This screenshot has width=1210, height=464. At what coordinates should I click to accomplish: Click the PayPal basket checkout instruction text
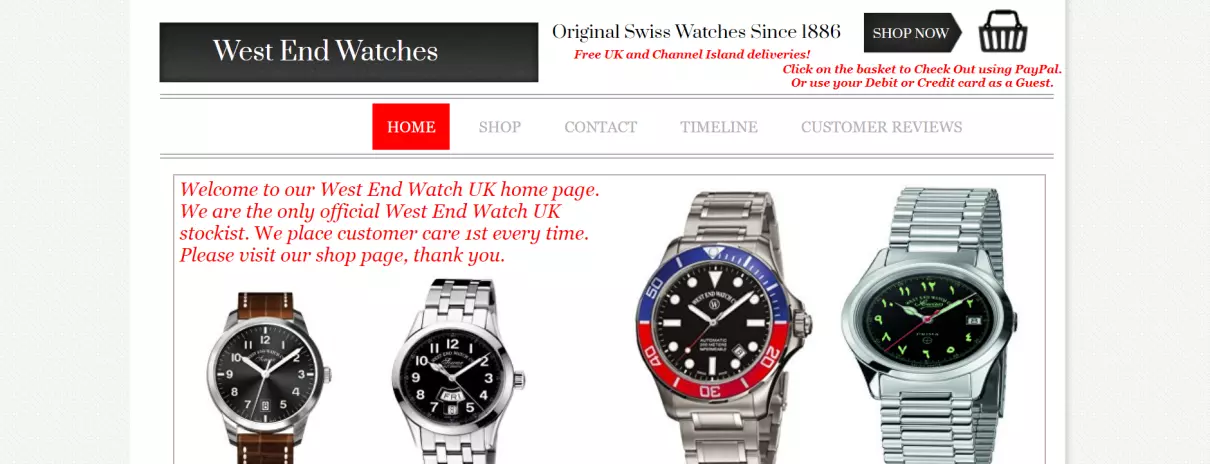coord(922,69)
